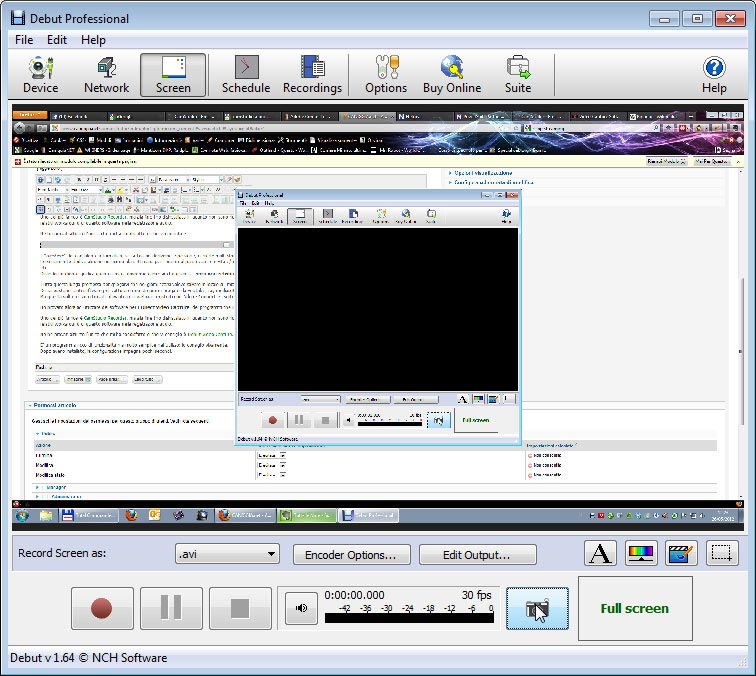Open the color adjustment settings

[641, 553]
